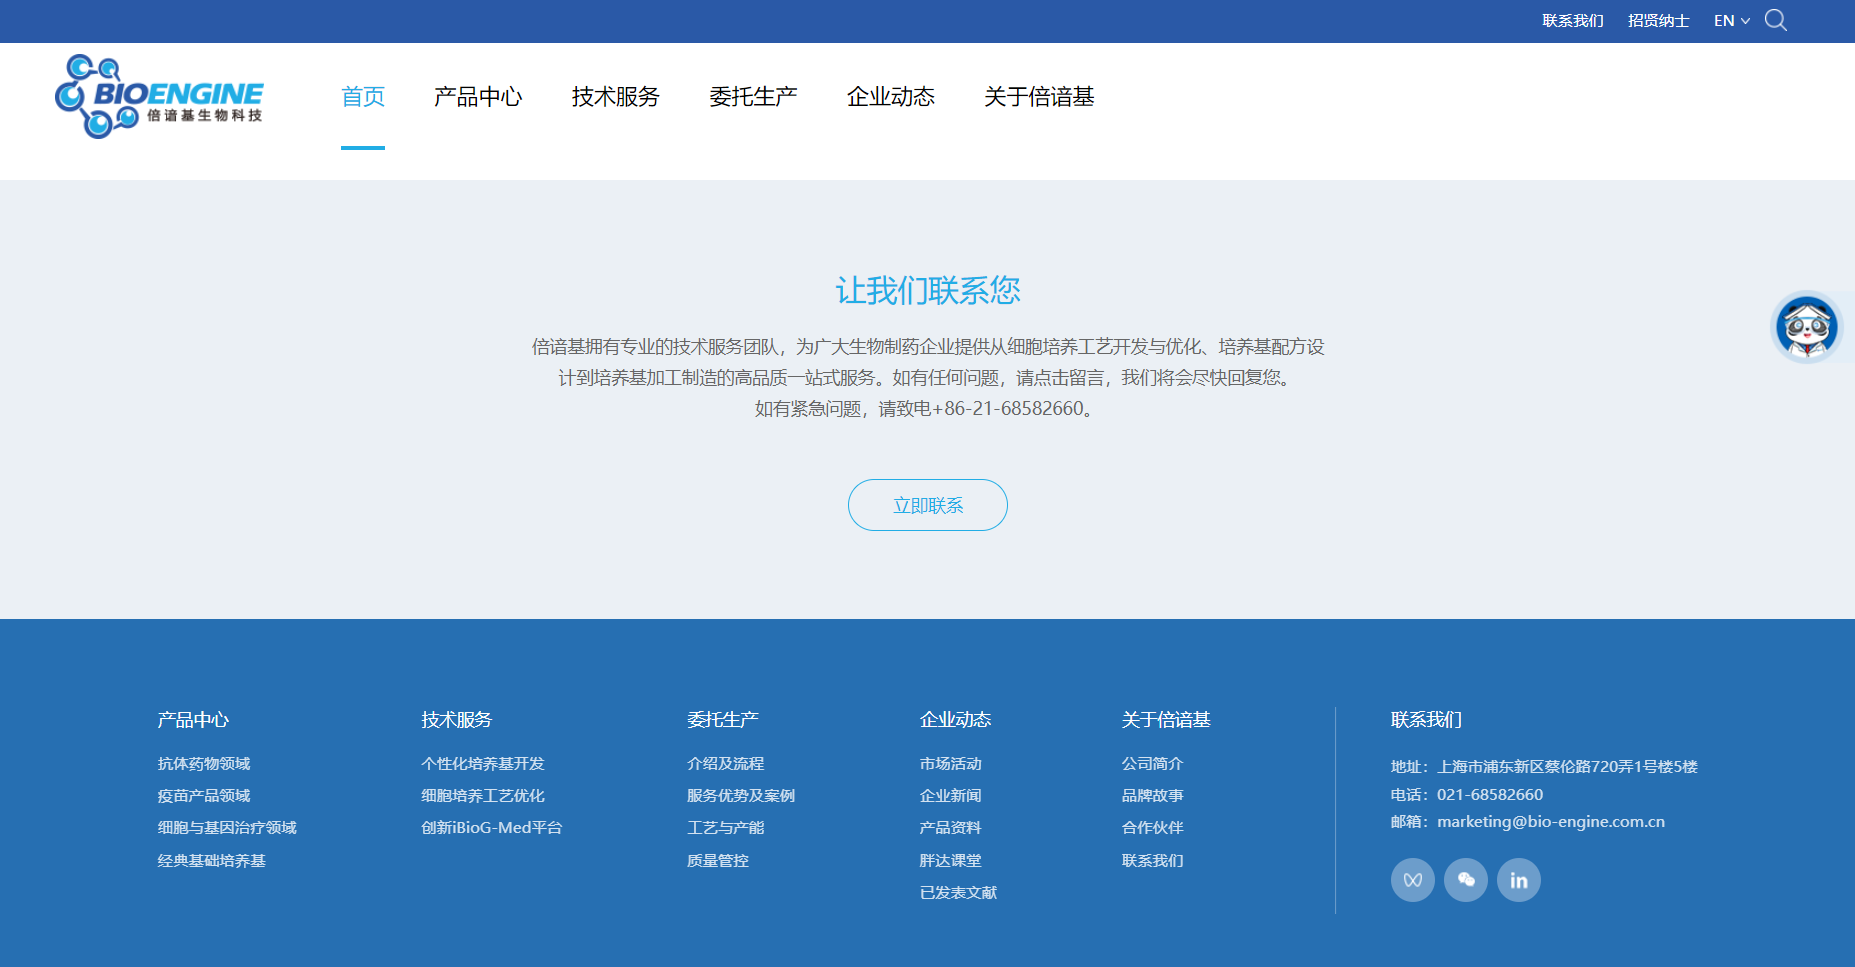Open 企业动态 in the main navigation
This screenshot has height=967, width=1855.
pos(890,97)
